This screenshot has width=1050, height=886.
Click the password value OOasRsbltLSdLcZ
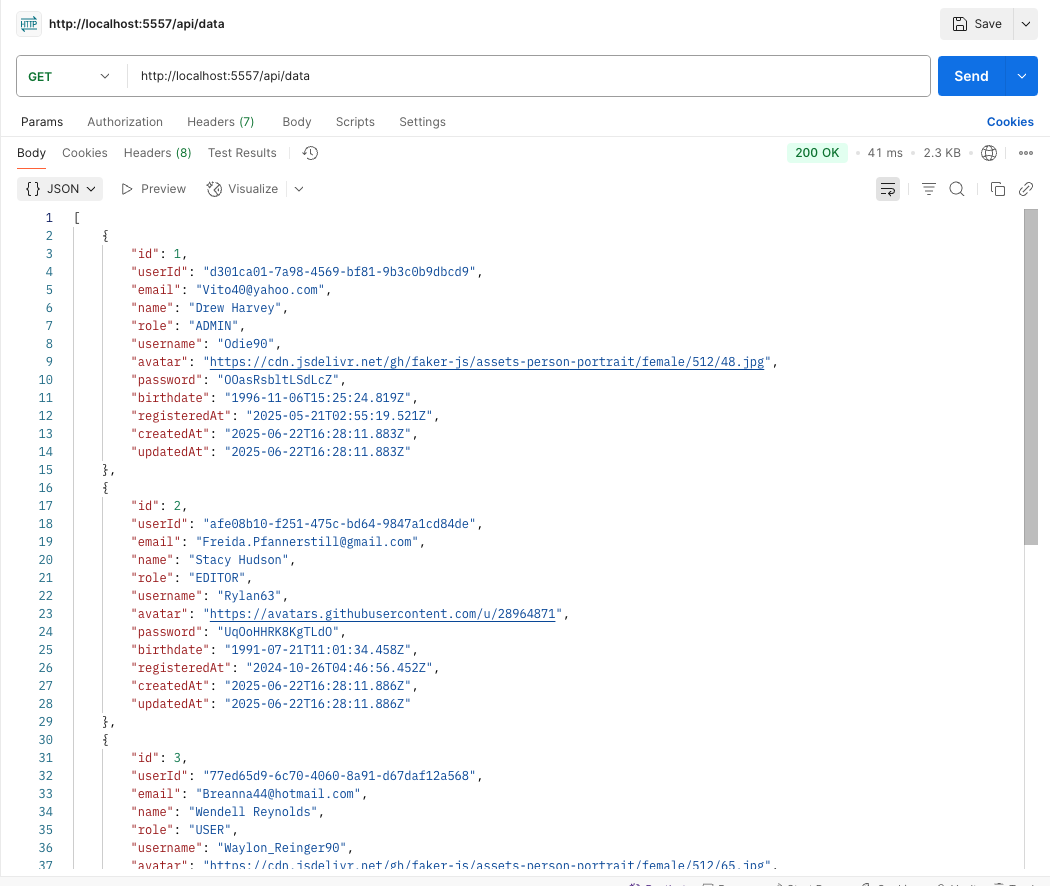click(278, 380)
